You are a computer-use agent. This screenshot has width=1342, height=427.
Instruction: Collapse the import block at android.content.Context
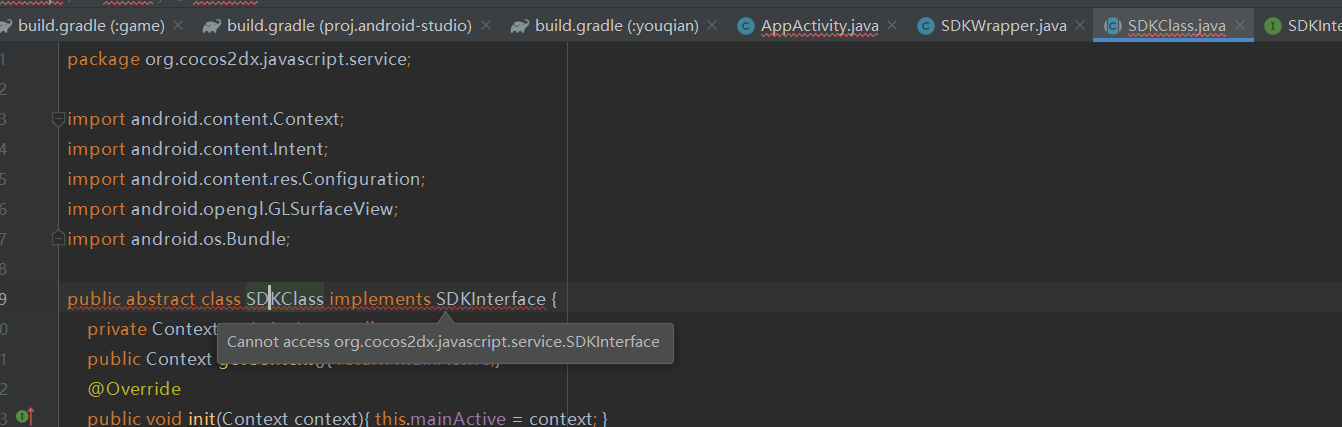click(58, 119)
